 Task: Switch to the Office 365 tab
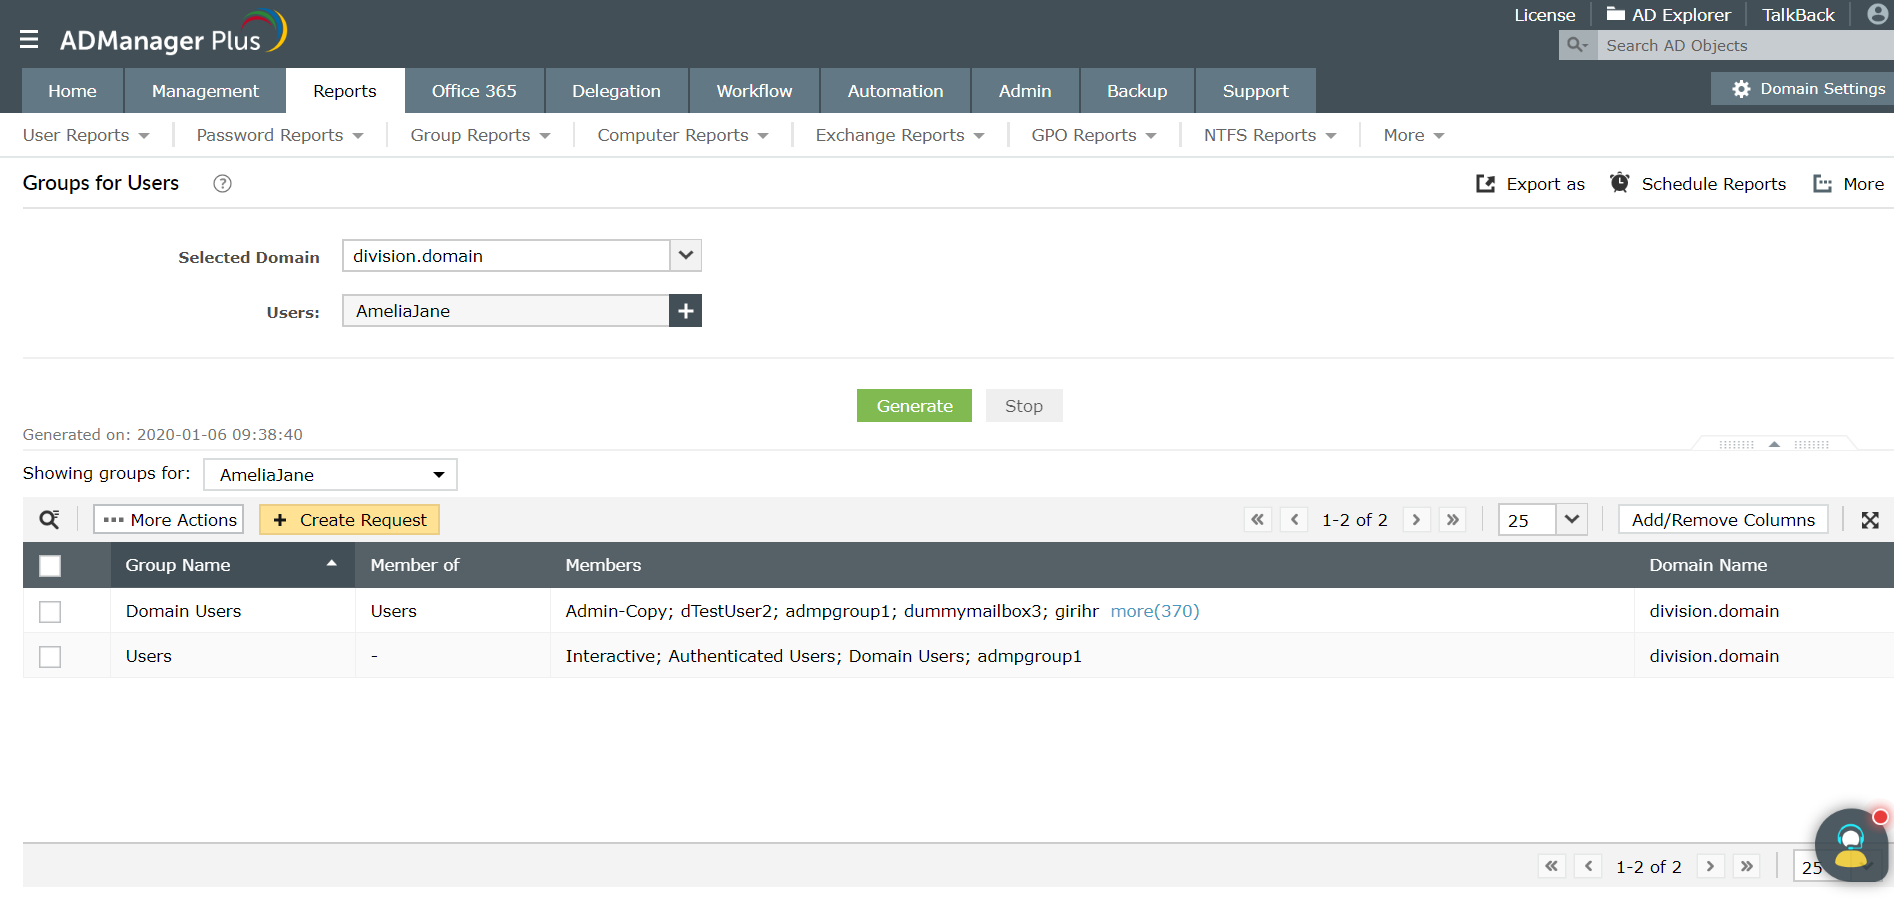pyautogui.click(x=474, y=90)
